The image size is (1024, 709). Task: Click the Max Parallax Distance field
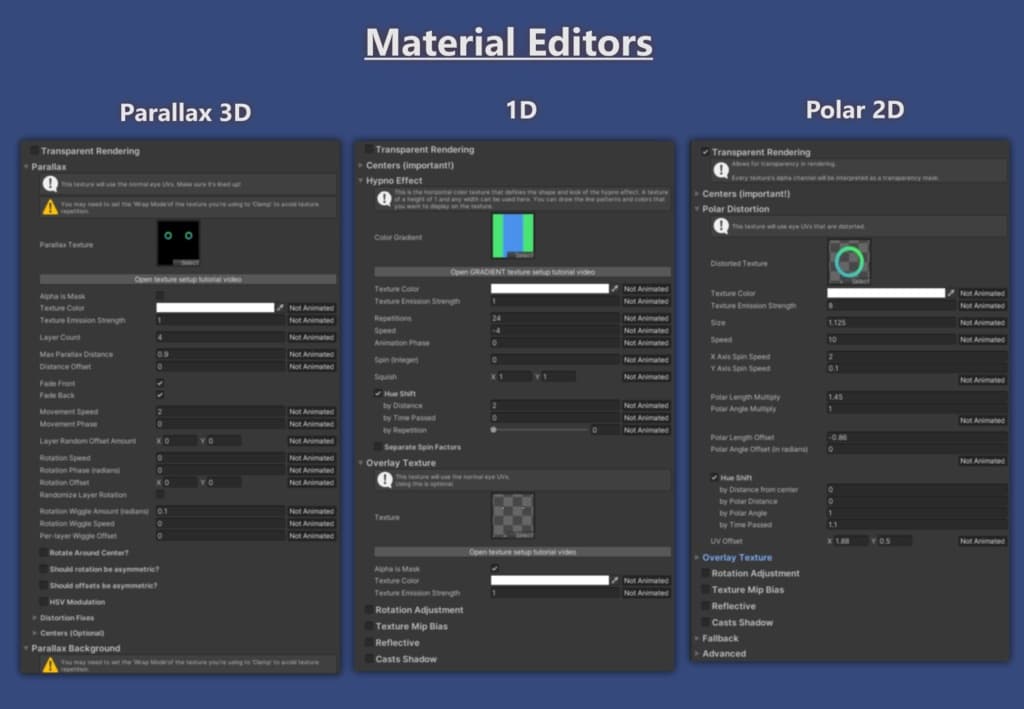(220, 354)
